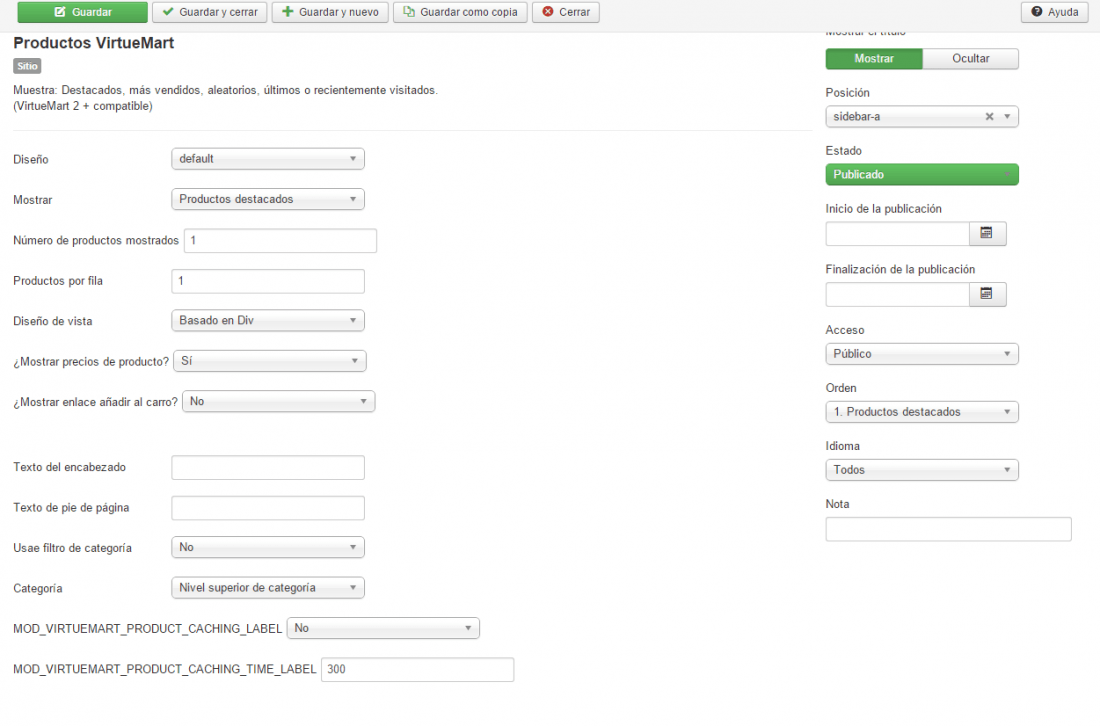Open the Mostrar Productos destacados dropdown

pyautogui.click(x=268, y=199)
